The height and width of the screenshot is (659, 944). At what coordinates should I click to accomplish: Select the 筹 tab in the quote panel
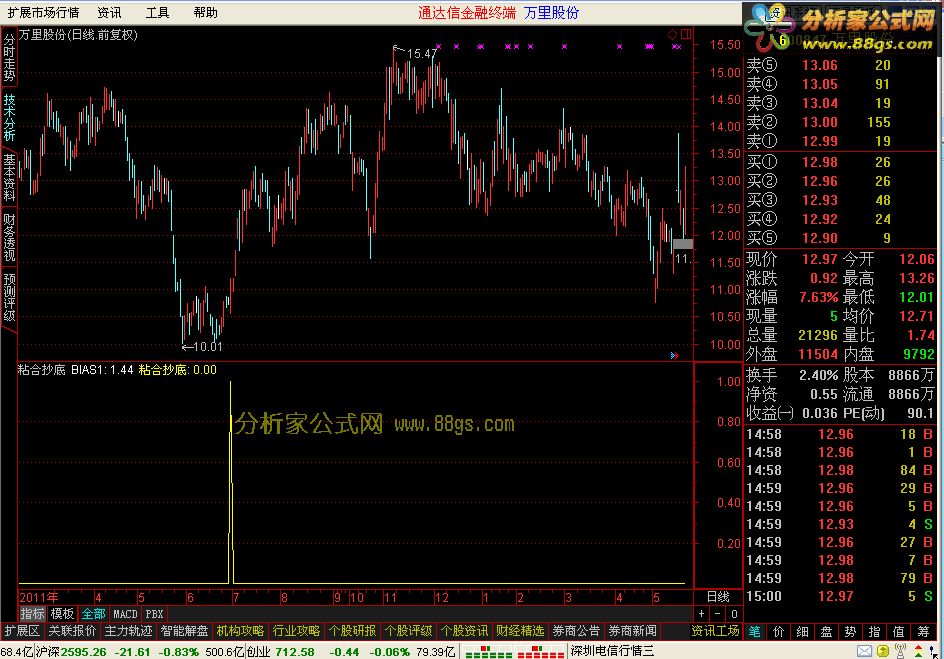(923, 631)
